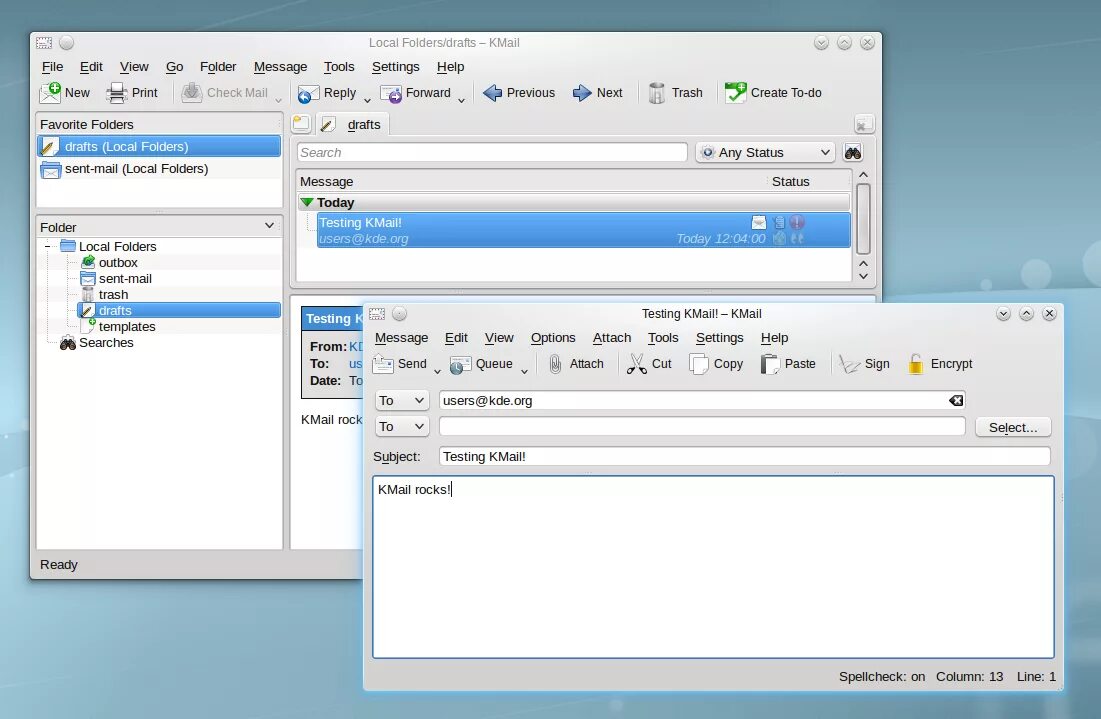Open the Folder panel header dropdown
The height and width of the screenshot is (719, 1101).
pos(269,225)
